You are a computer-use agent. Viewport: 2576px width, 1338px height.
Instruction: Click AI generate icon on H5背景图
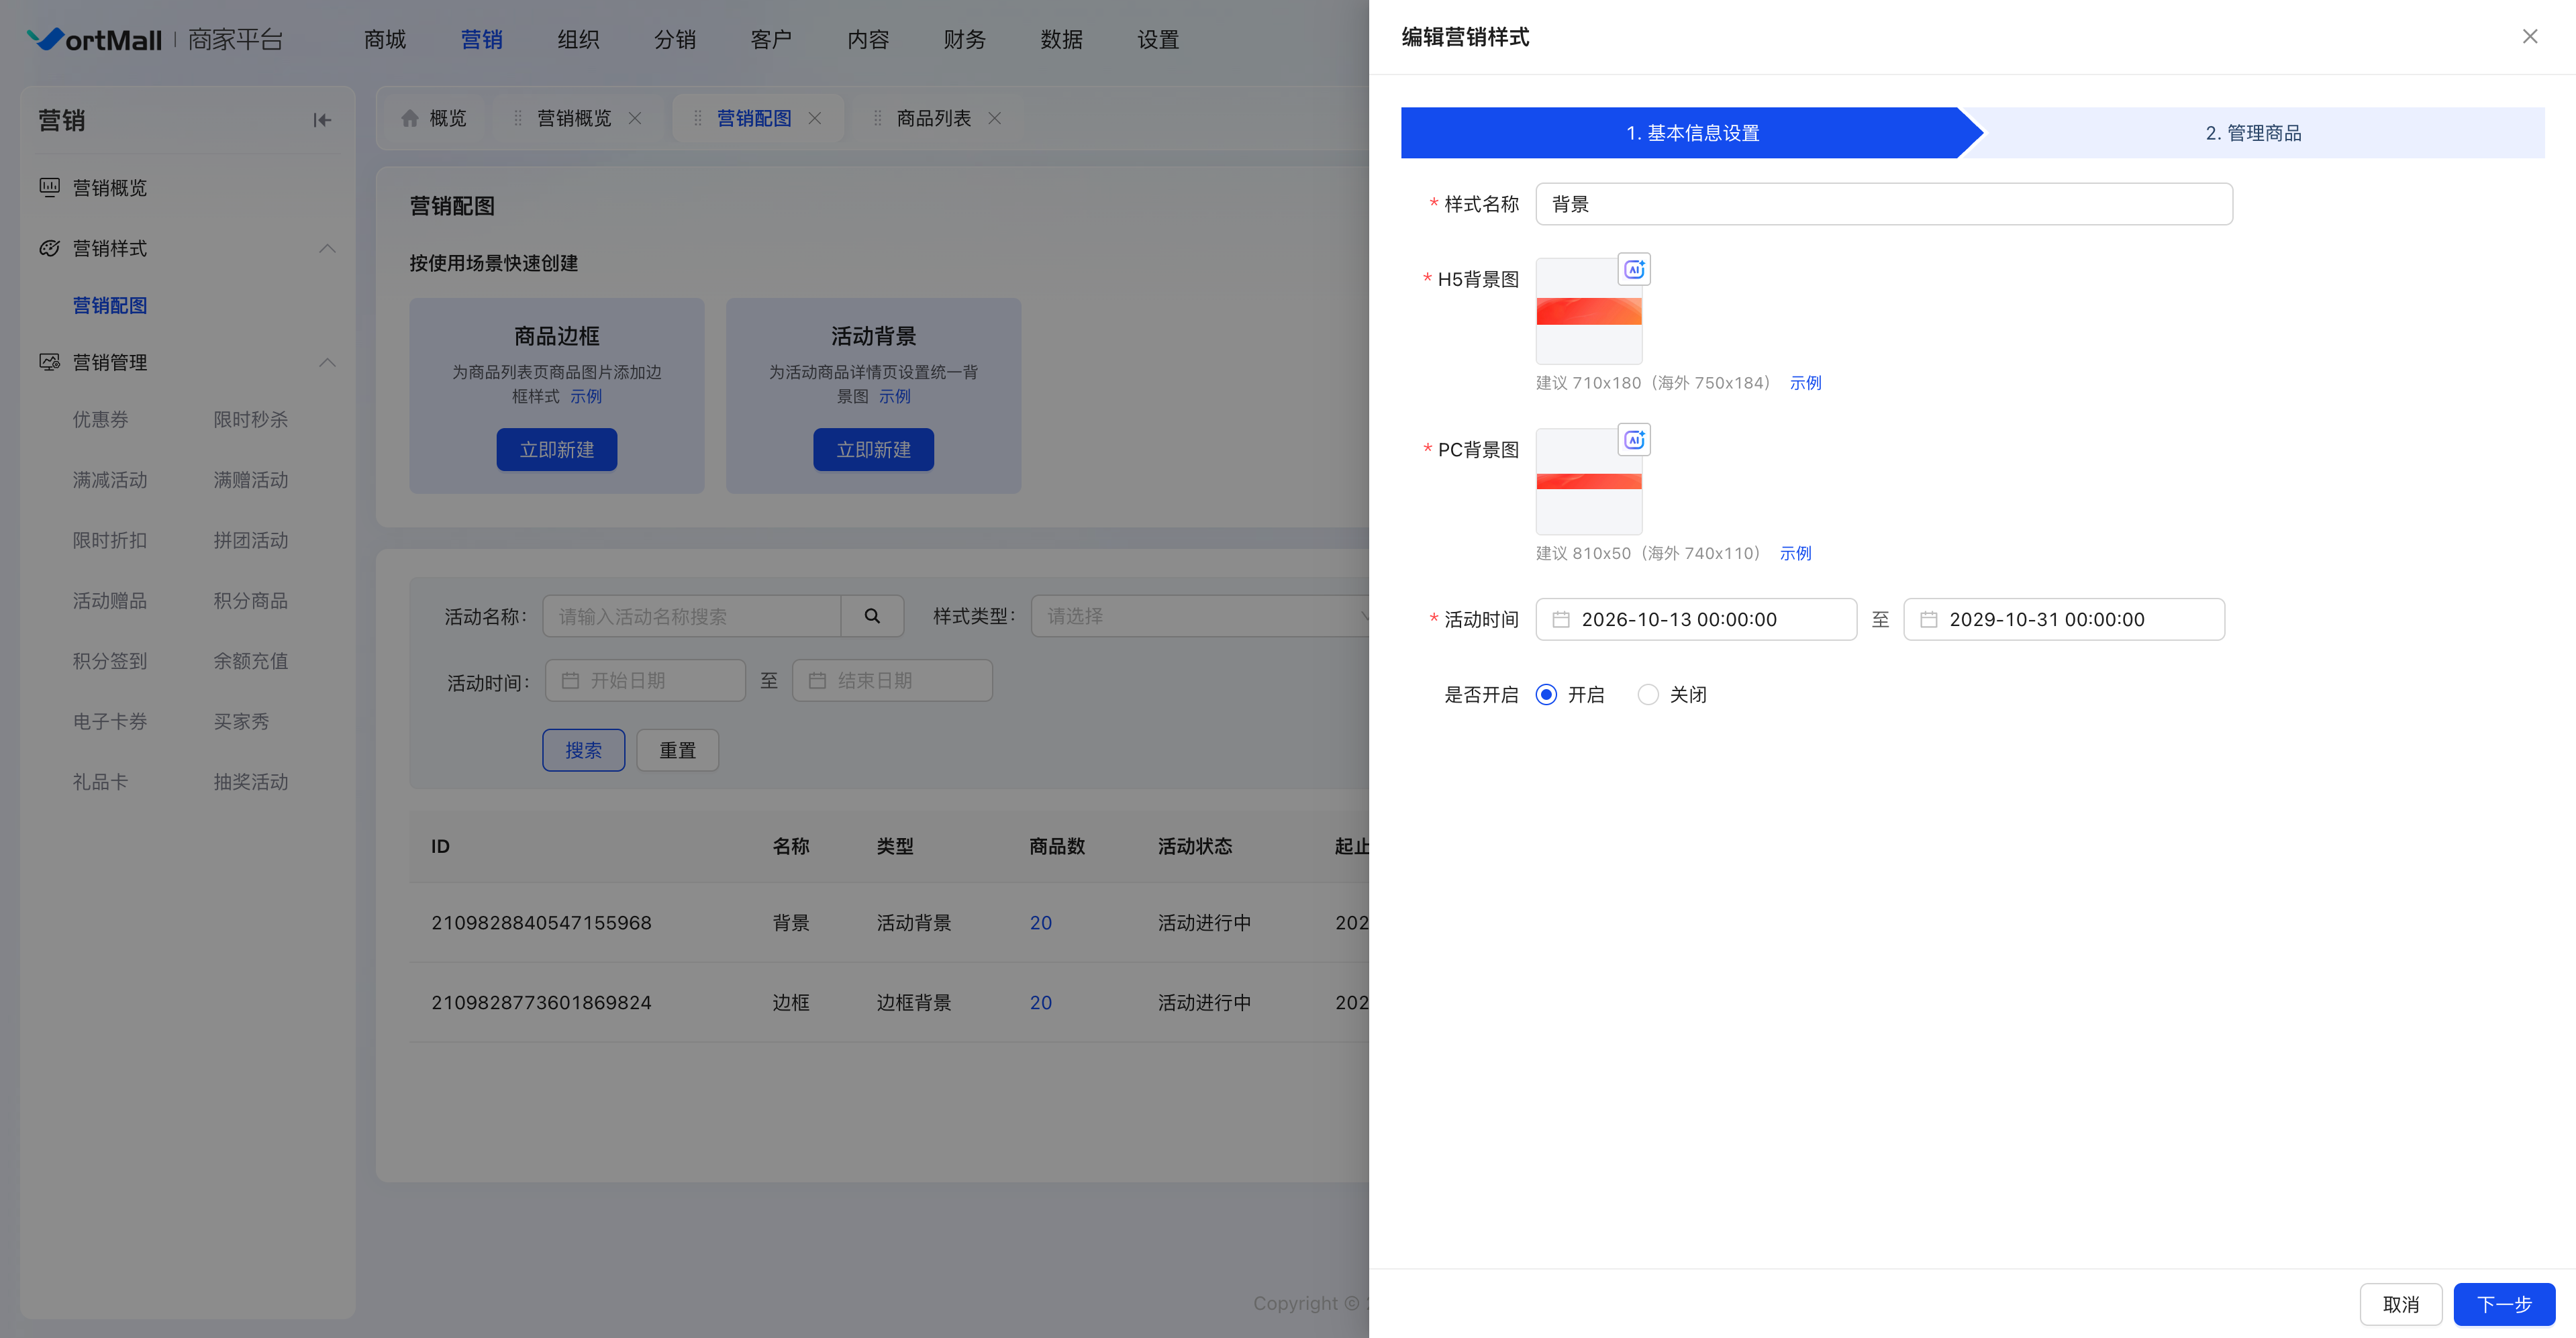[1634, 270]
